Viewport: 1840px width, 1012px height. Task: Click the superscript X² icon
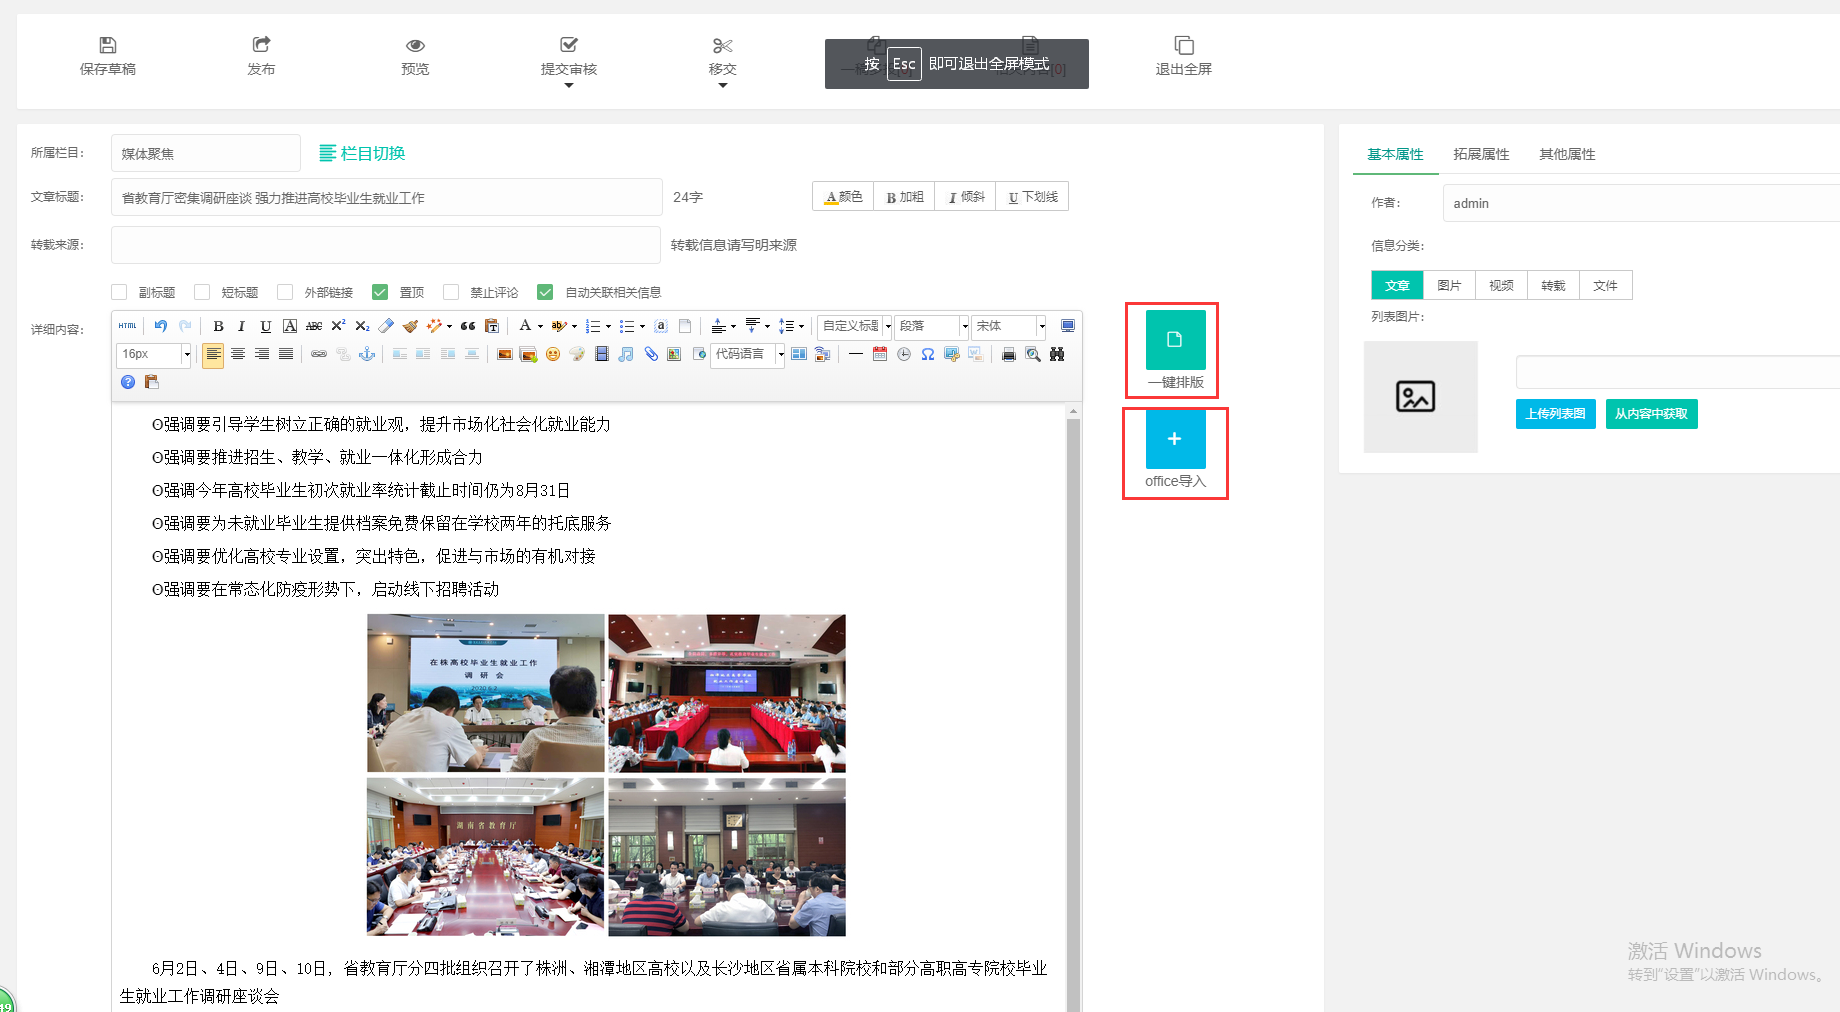coord(338,326)
